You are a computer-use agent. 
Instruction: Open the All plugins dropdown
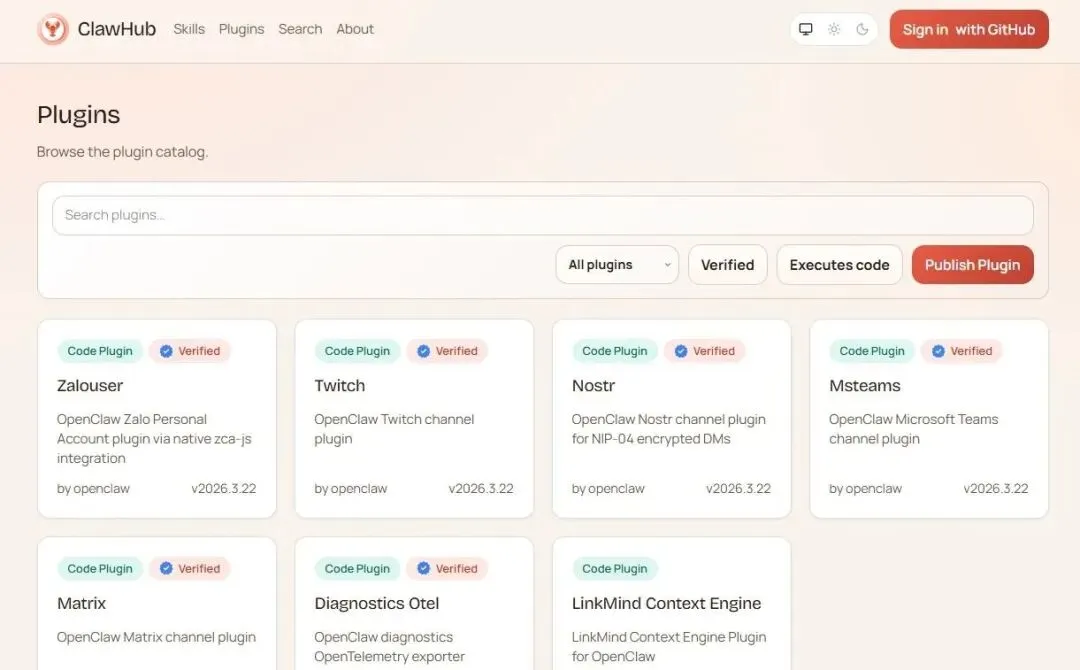[x=617, y=264]
